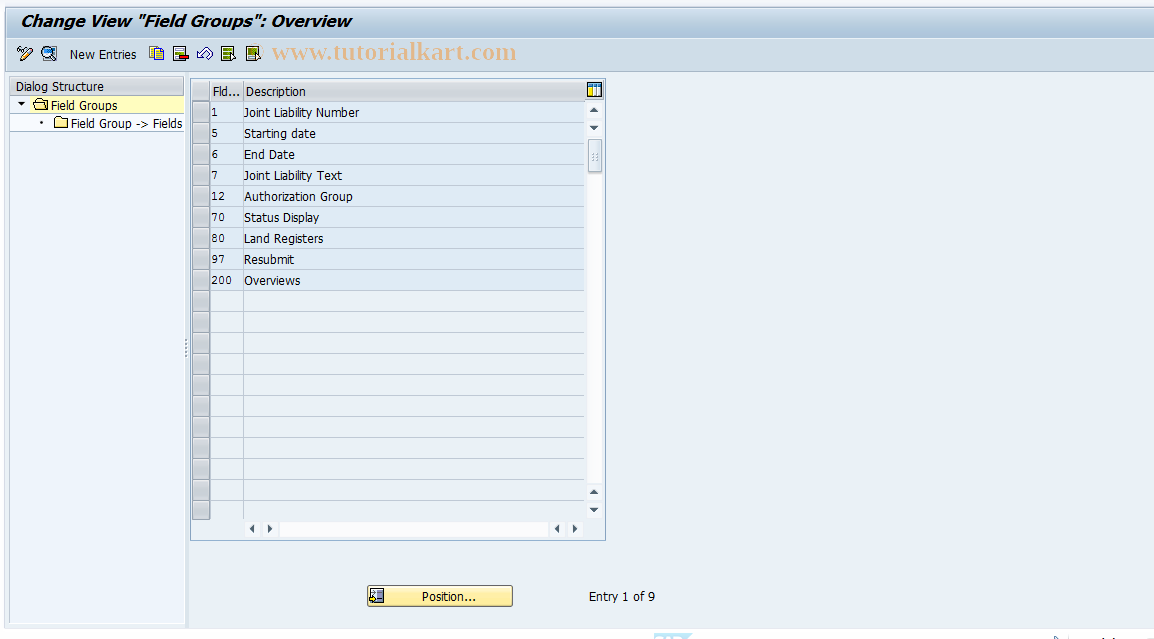Image resolution: width=1154 pixels, height=639 pixels.
Task: Toggle display/change mode pencil icon
Action: click(24, 54)
